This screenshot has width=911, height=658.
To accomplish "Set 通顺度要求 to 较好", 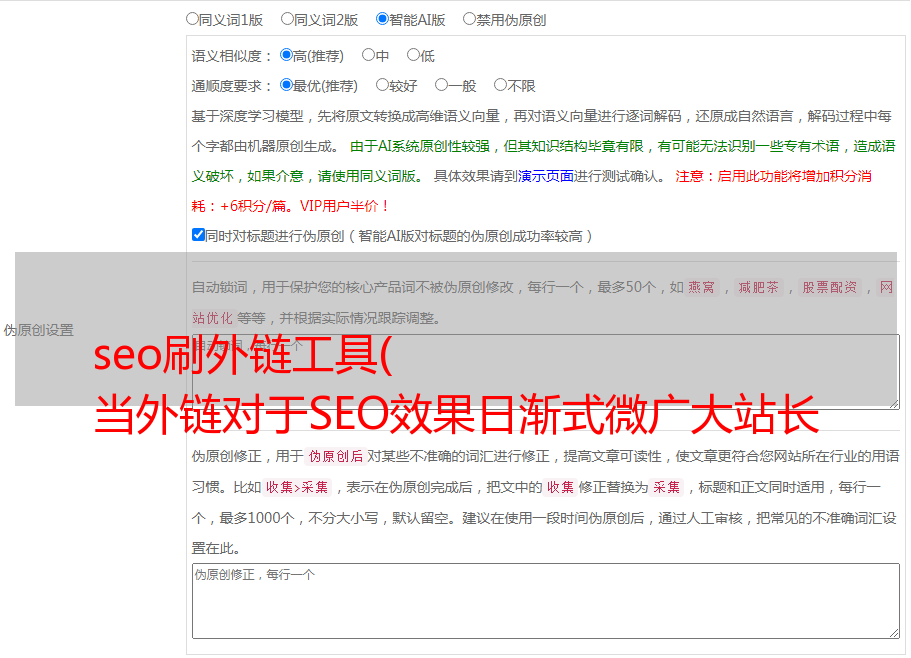I will pos(382,85).
